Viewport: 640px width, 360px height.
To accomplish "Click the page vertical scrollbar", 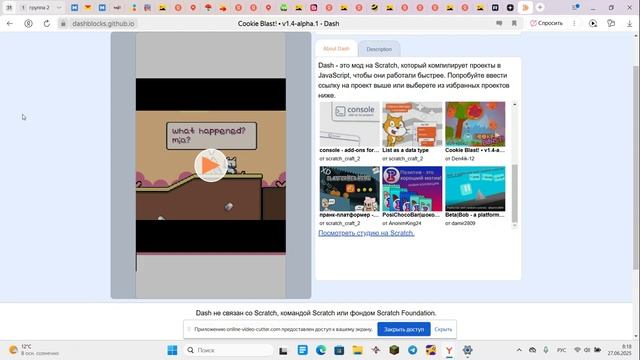I will pos(636,167).
